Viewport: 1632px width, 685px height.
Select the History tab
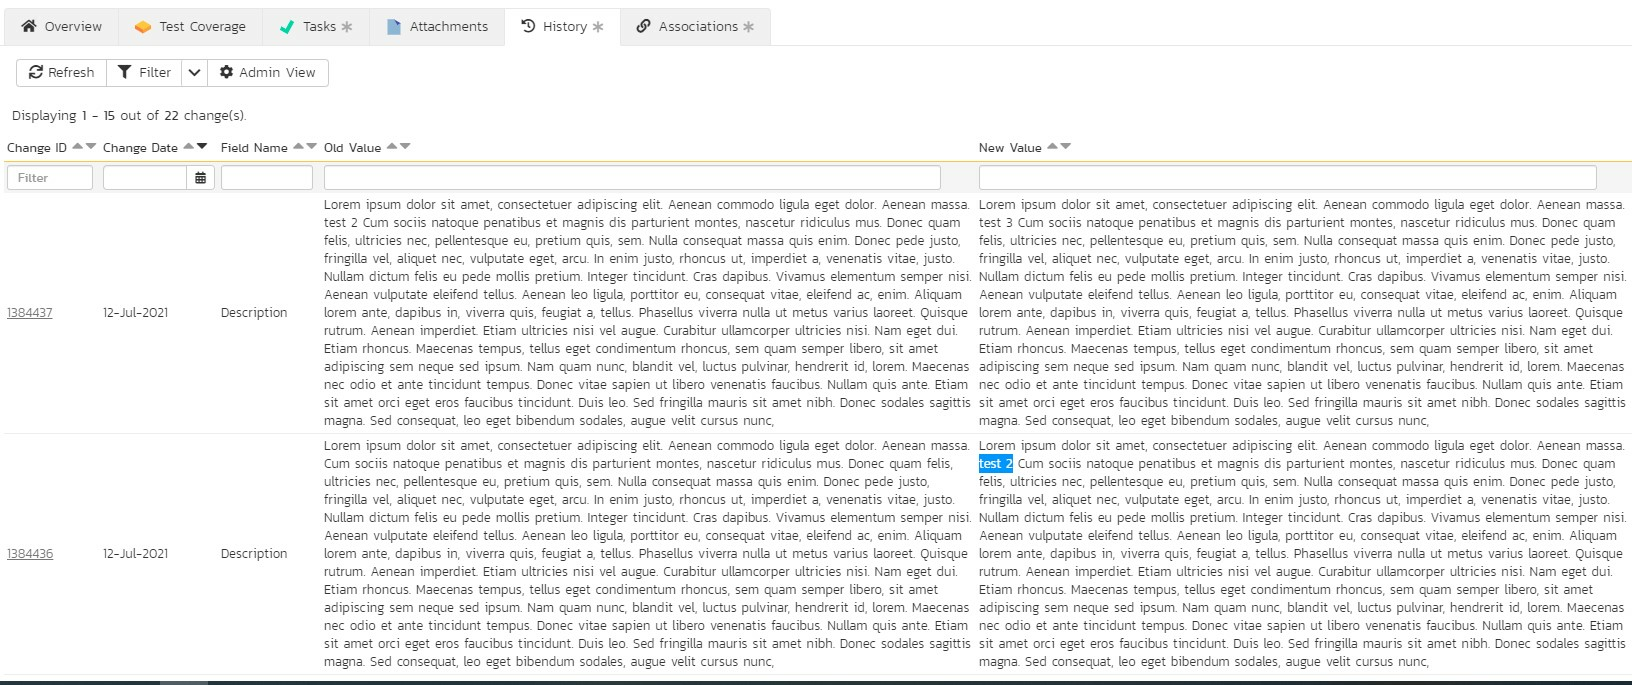562,27
